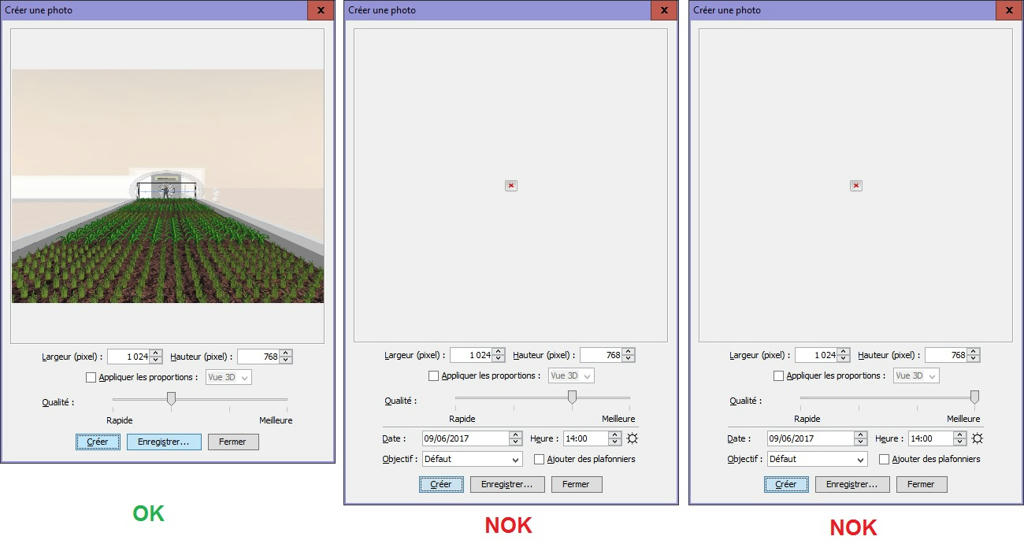Click the Largeur 1 024 field in left dialog
Image resolution: width=1024 pixels, height=551 pixels.
[x=129, y=356]
